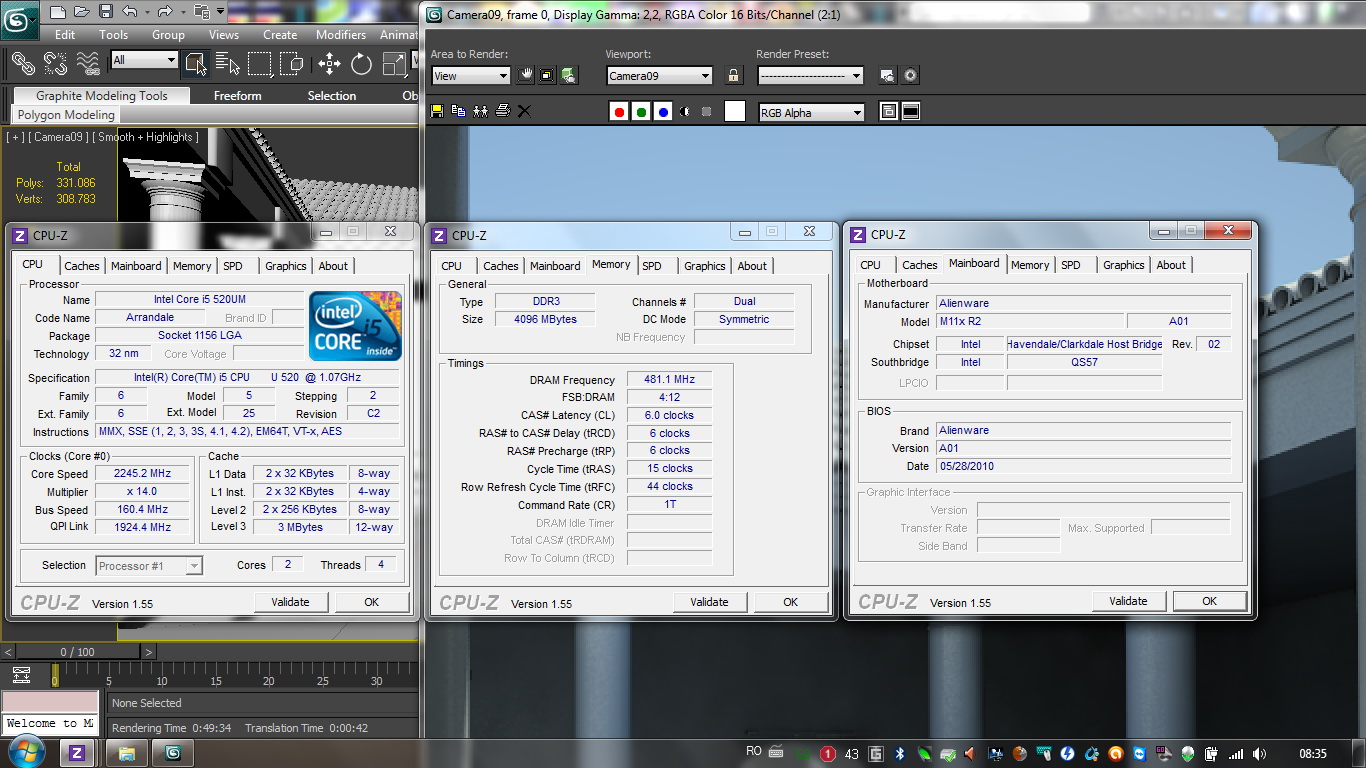Toggle the Red channel button

pos(619,112)
